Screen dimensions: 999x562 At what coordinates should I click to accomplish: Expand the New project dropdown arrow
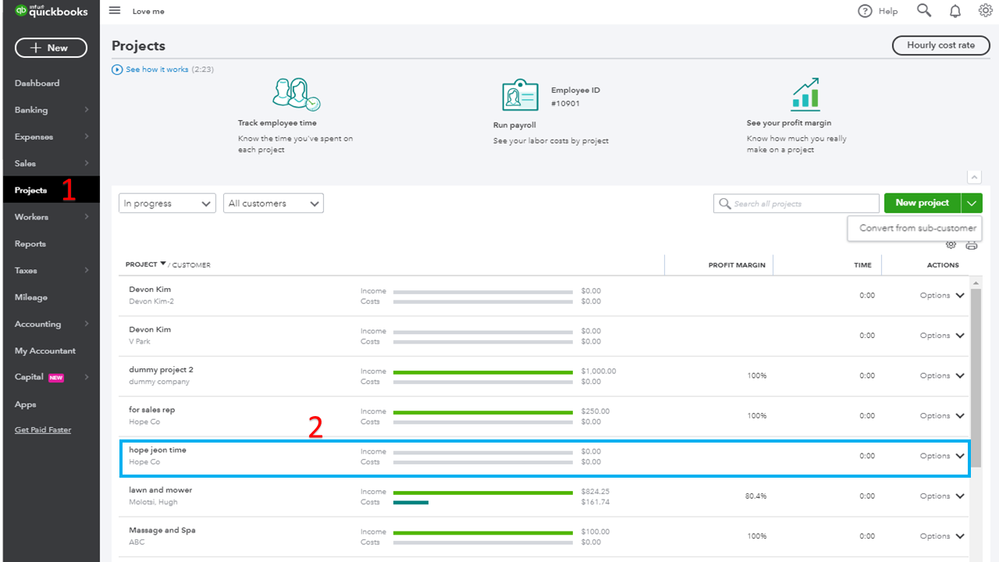pyautogui.click(x=972, y=203)
